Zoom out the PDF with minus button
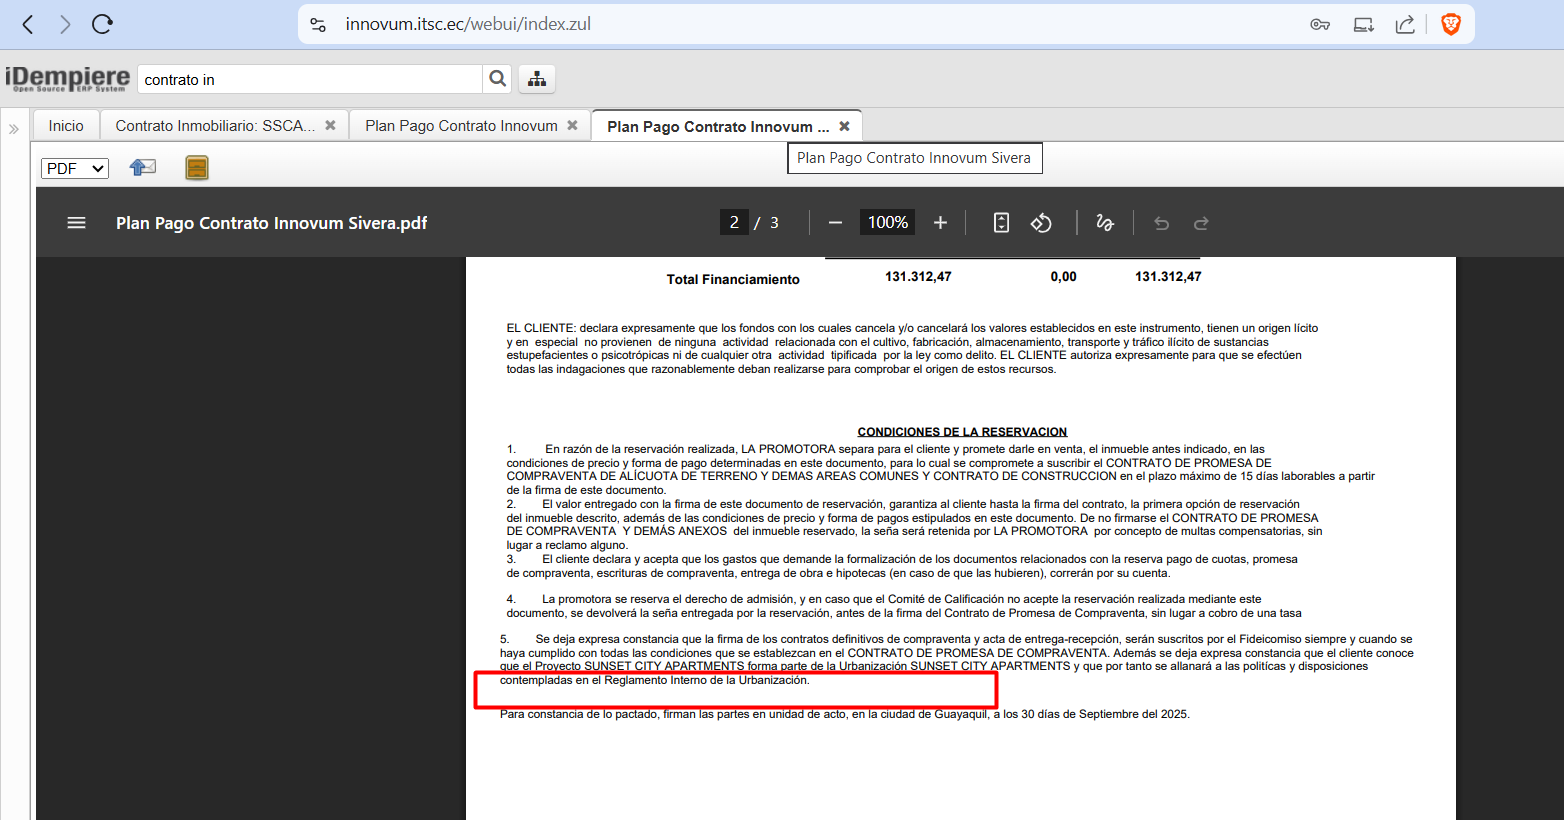 pyautogui.click(x=835, y=223)
